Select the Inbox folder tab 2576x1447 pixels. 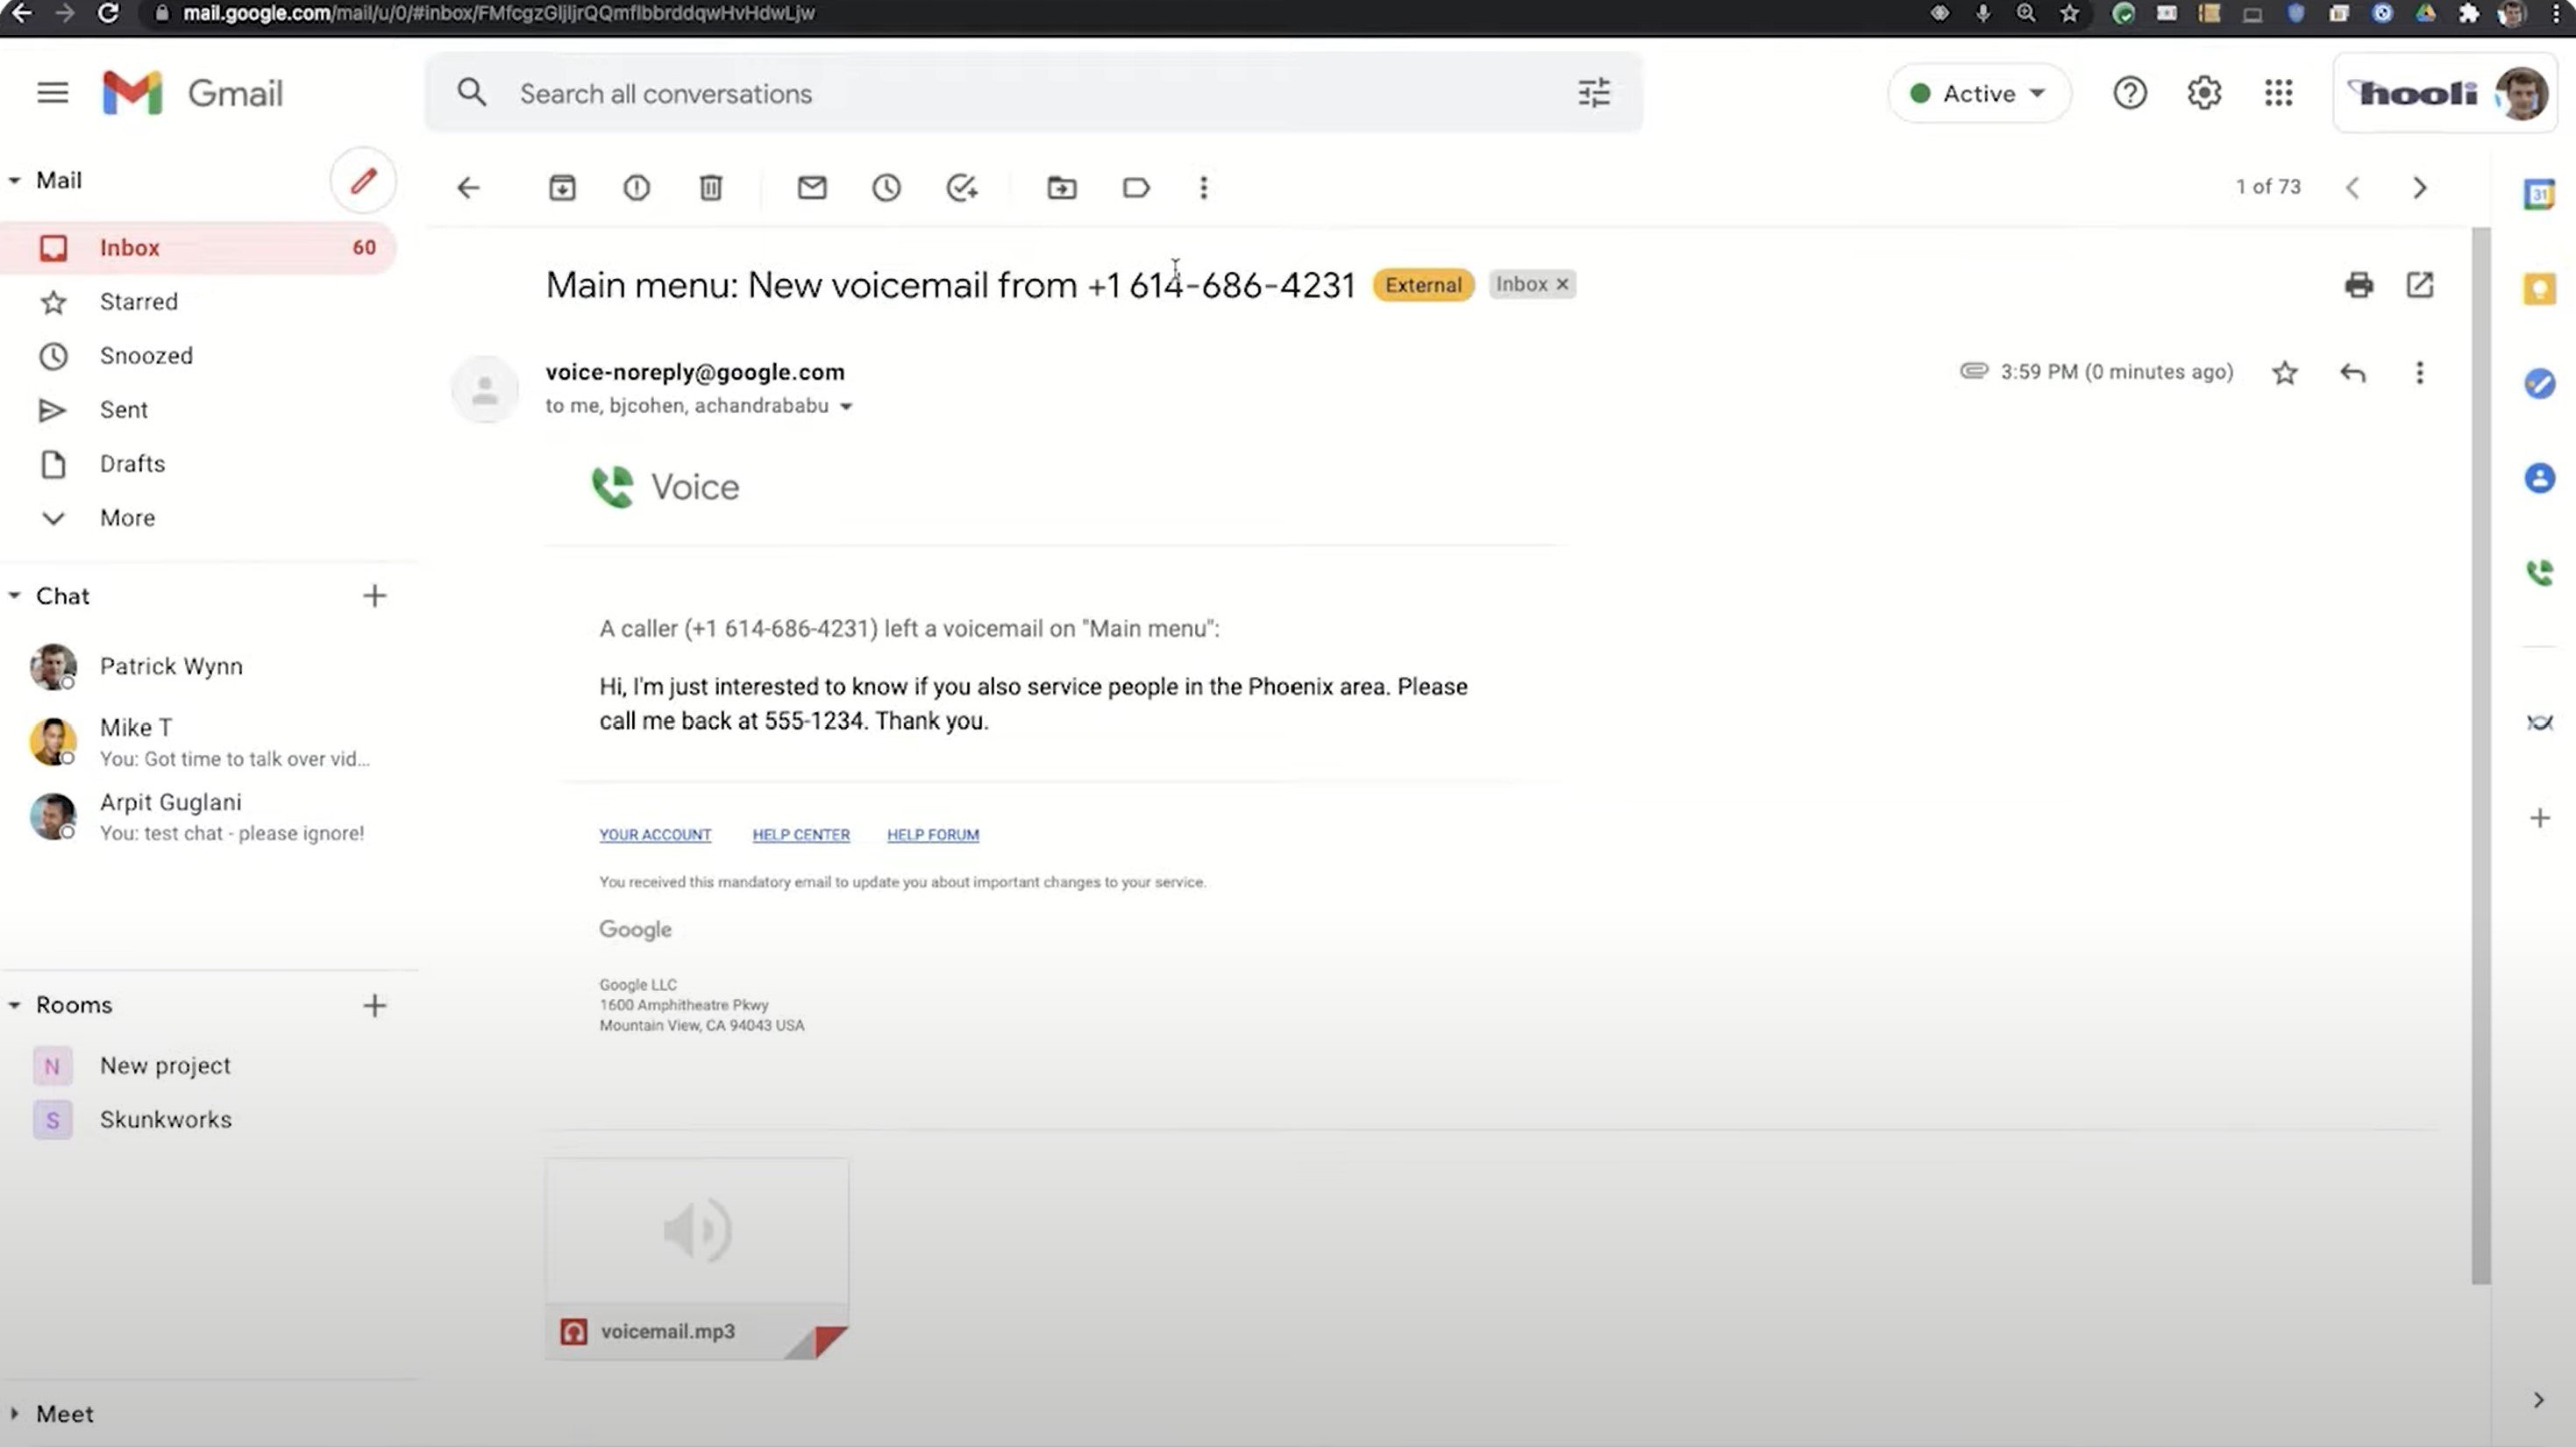pyautogui.click(x=129, y=246)
